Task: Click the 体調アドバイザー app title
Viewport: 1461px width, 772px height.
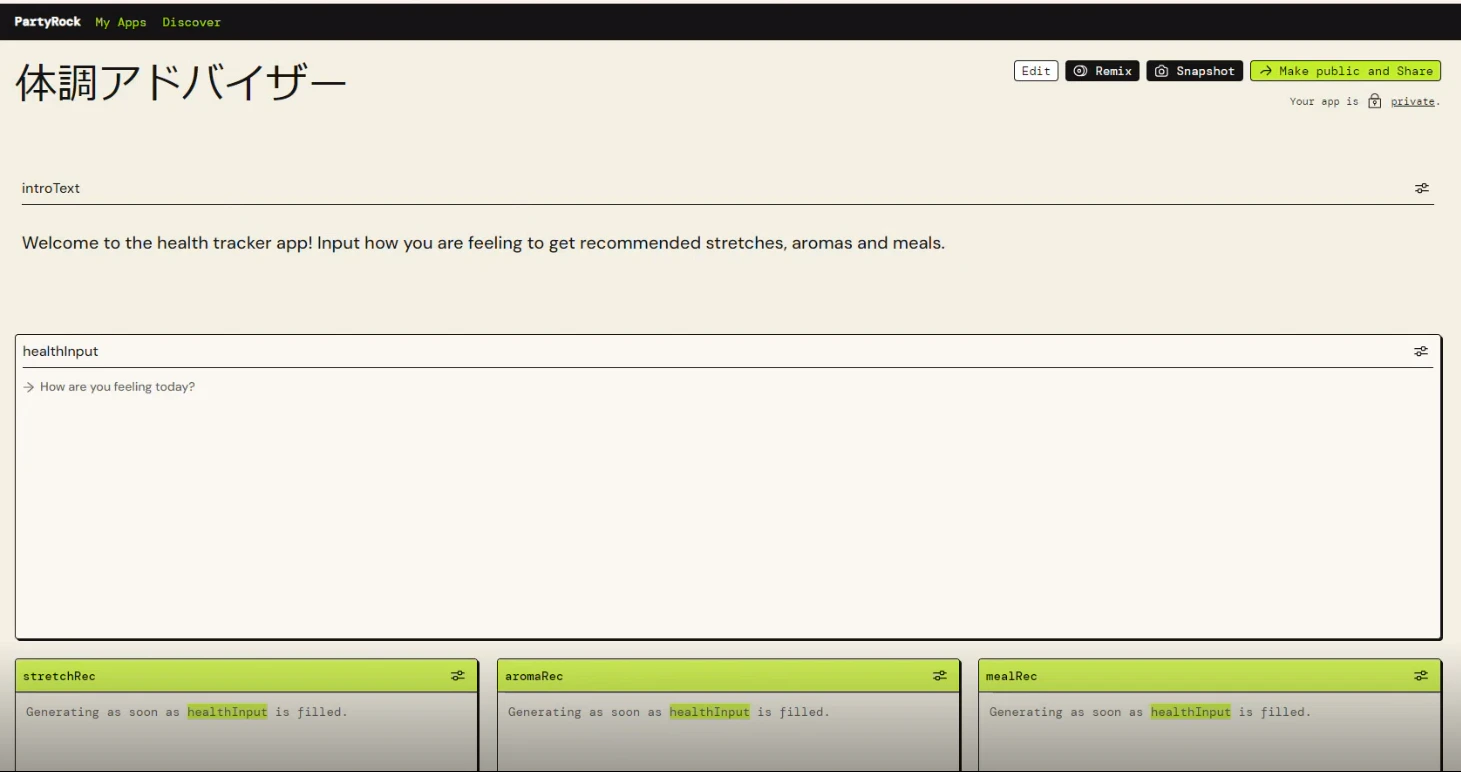Action: click(x=181, y=84)
